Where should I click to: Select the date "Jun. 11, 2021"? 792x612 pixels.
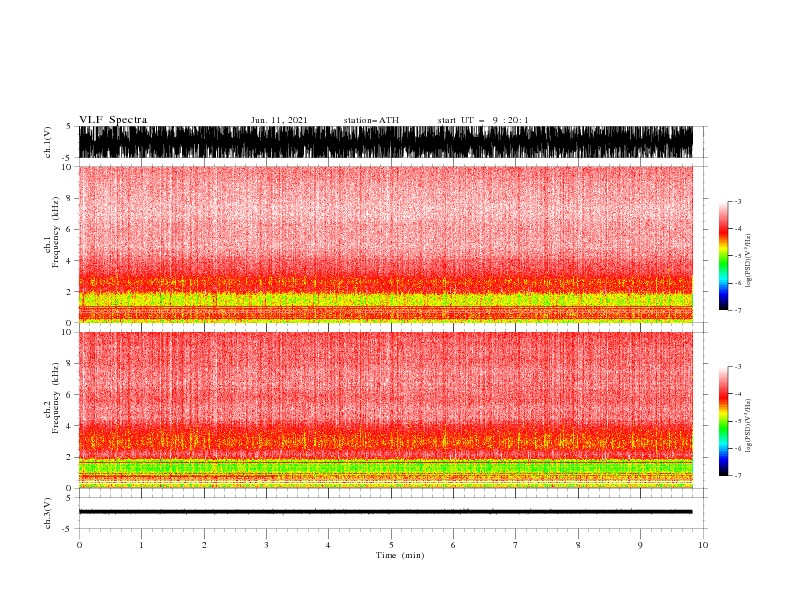point(279,120)
